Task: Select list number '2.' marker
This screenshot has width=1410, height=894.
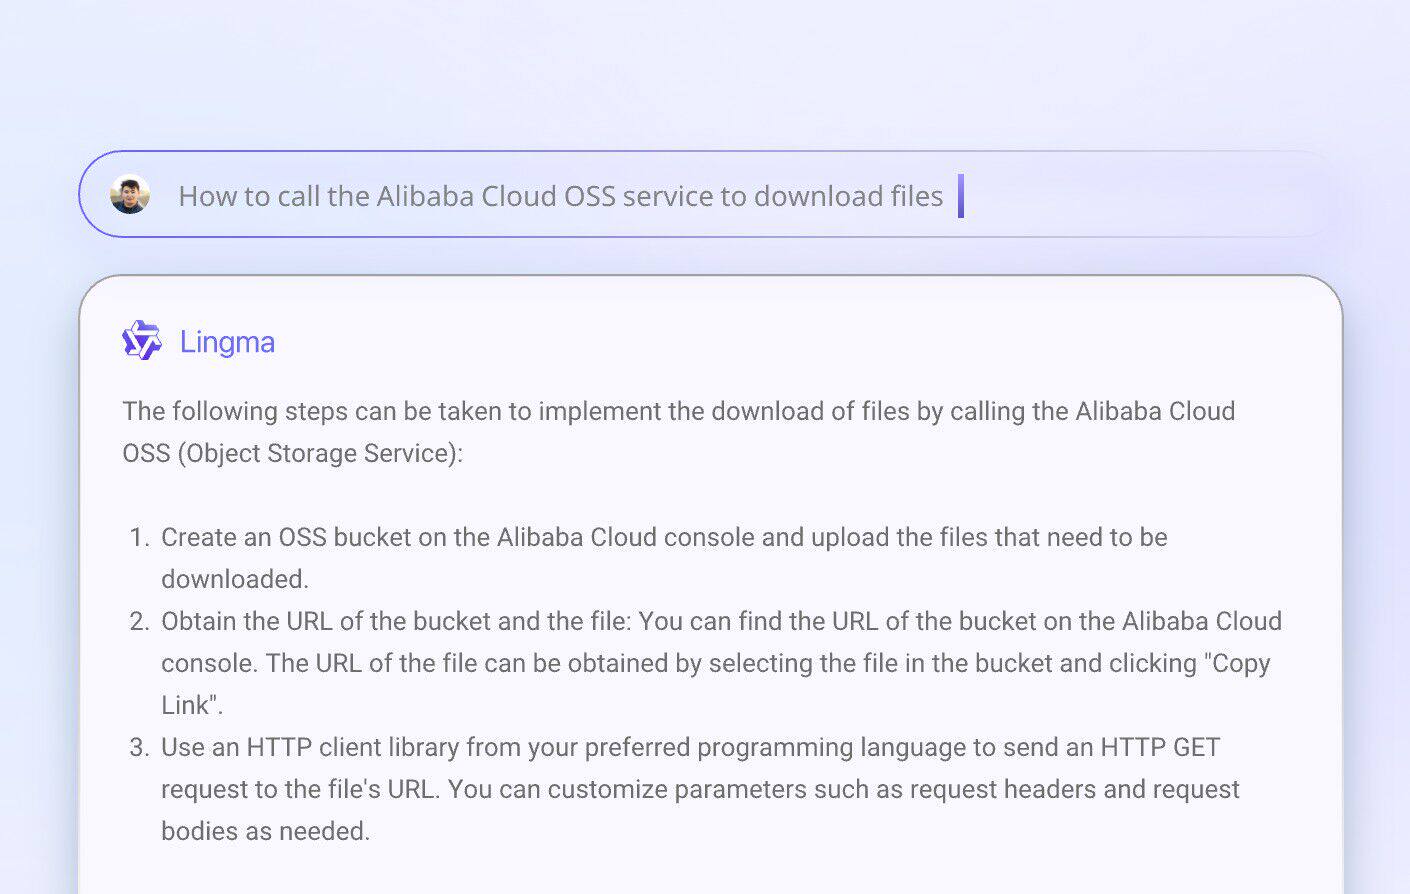Action: [x=139, y=621]
